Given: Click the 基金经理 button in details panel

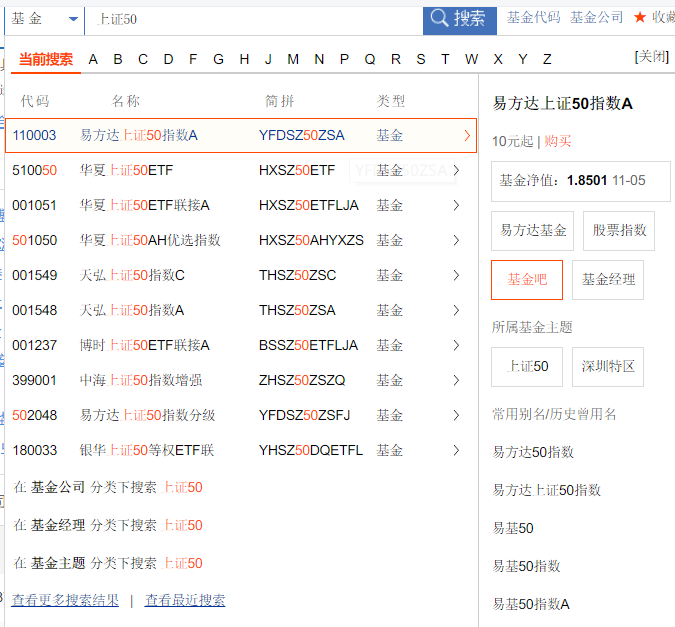Looking at the screenshot, I should click(608, 280).
